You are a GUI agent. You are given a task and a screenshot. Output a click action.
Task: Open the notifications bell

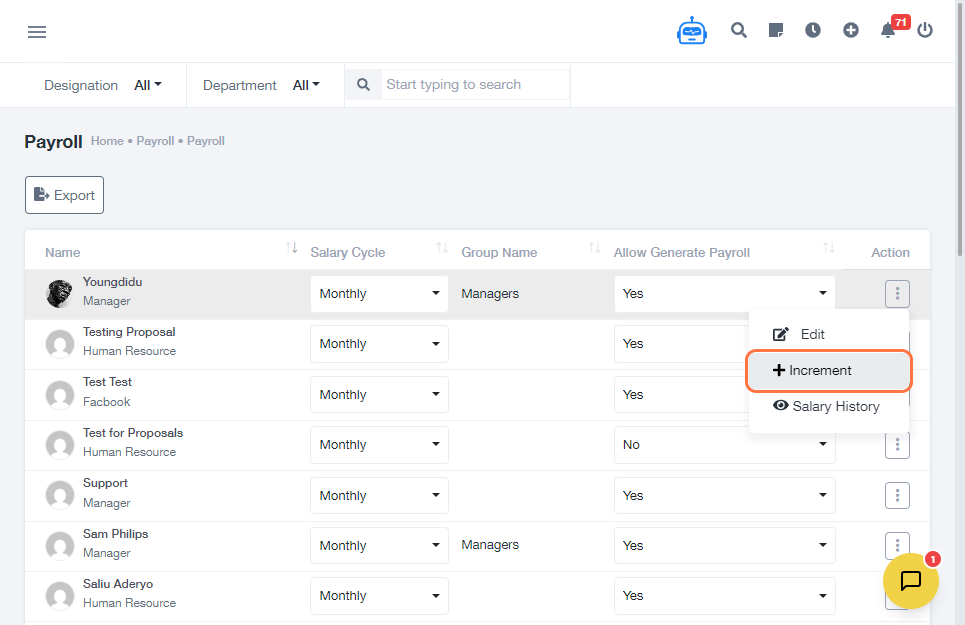point(888,30)
